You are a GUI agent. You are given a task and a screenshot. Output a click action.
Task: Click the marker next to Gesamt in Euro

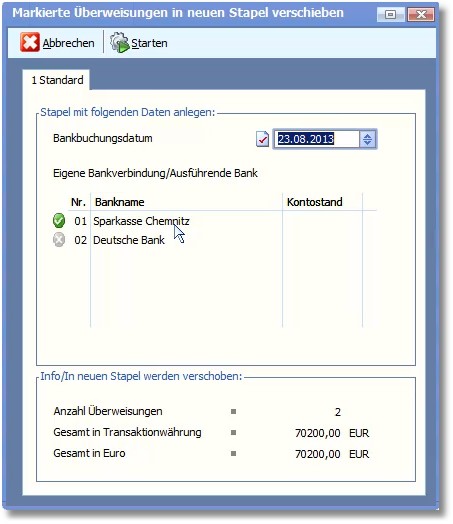[x=234, y=453]
